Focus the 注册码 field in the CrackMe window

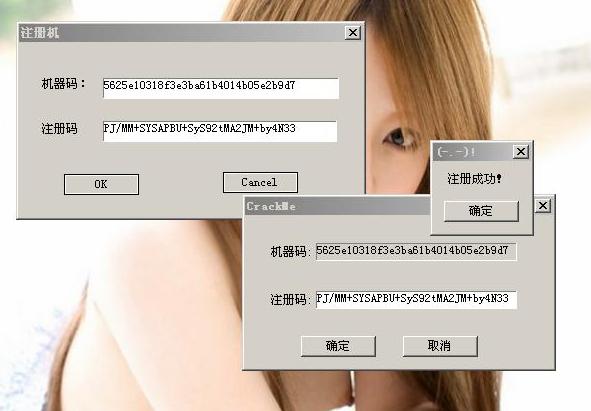(416, 300)
